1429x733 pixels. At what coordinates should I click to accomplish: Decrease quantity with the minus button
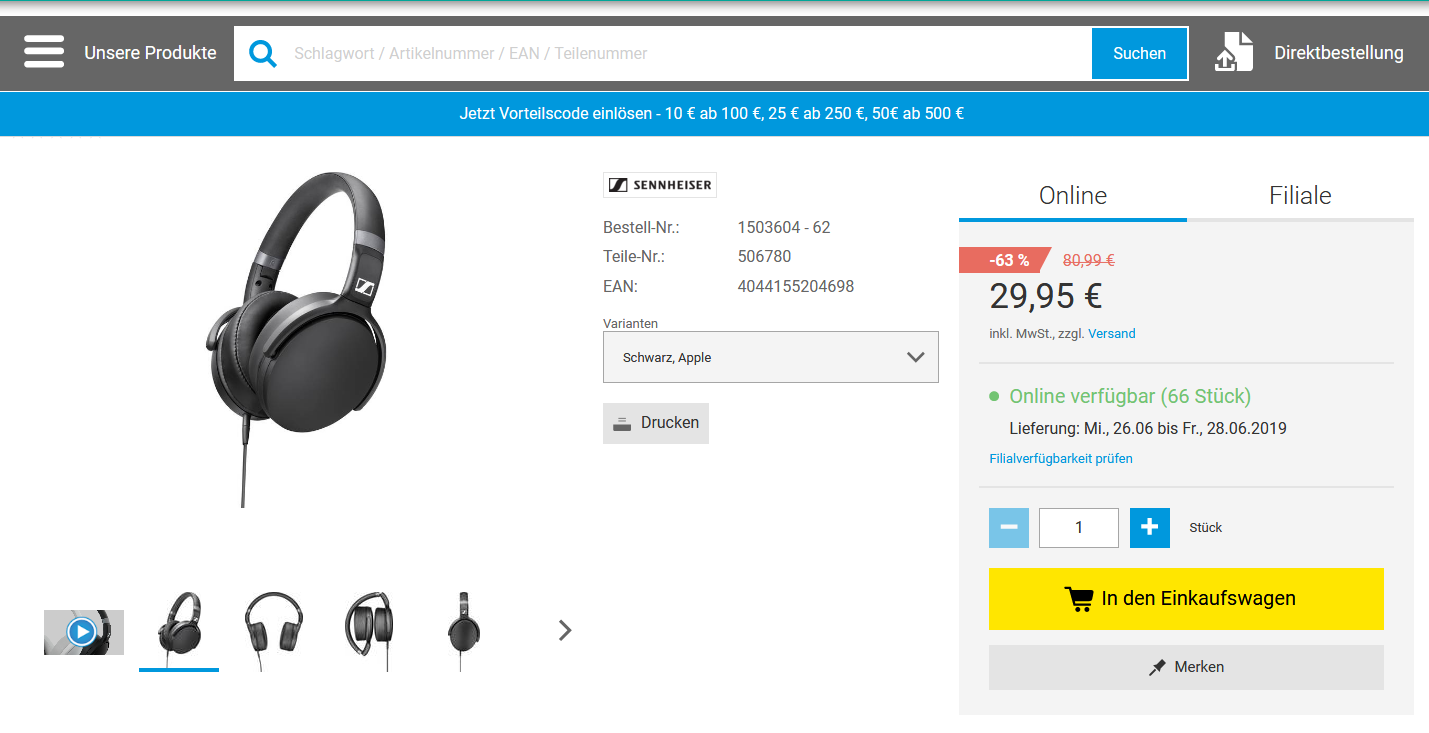(1008, 527)
